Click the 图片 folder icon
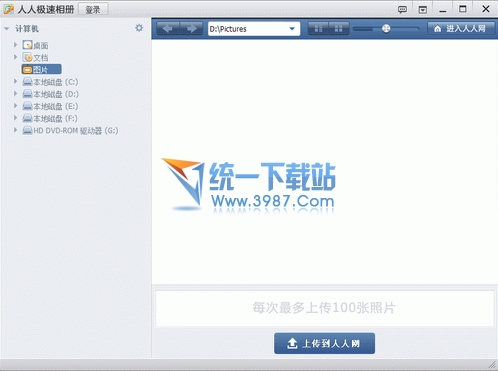The image size is (498, 371). click(x=27, y=69)
